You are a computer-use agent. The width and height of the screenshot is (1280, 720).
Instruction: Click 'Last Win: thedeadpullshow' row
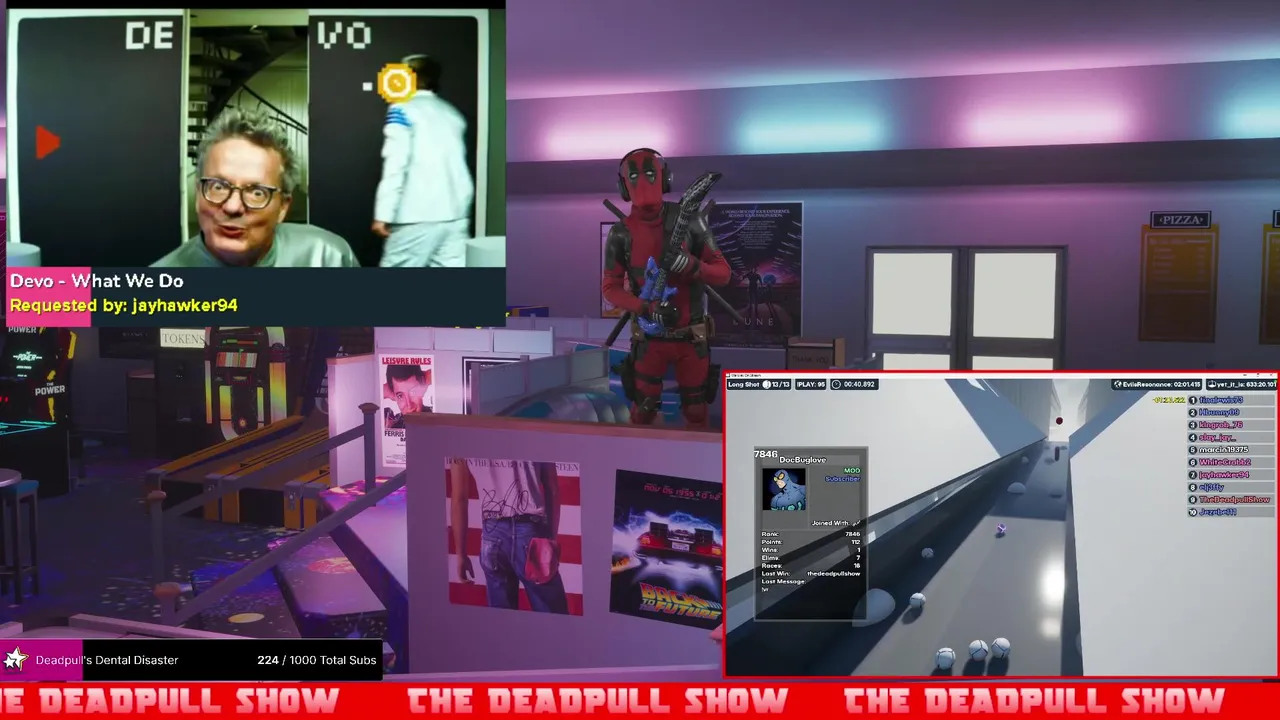[811, 574]
